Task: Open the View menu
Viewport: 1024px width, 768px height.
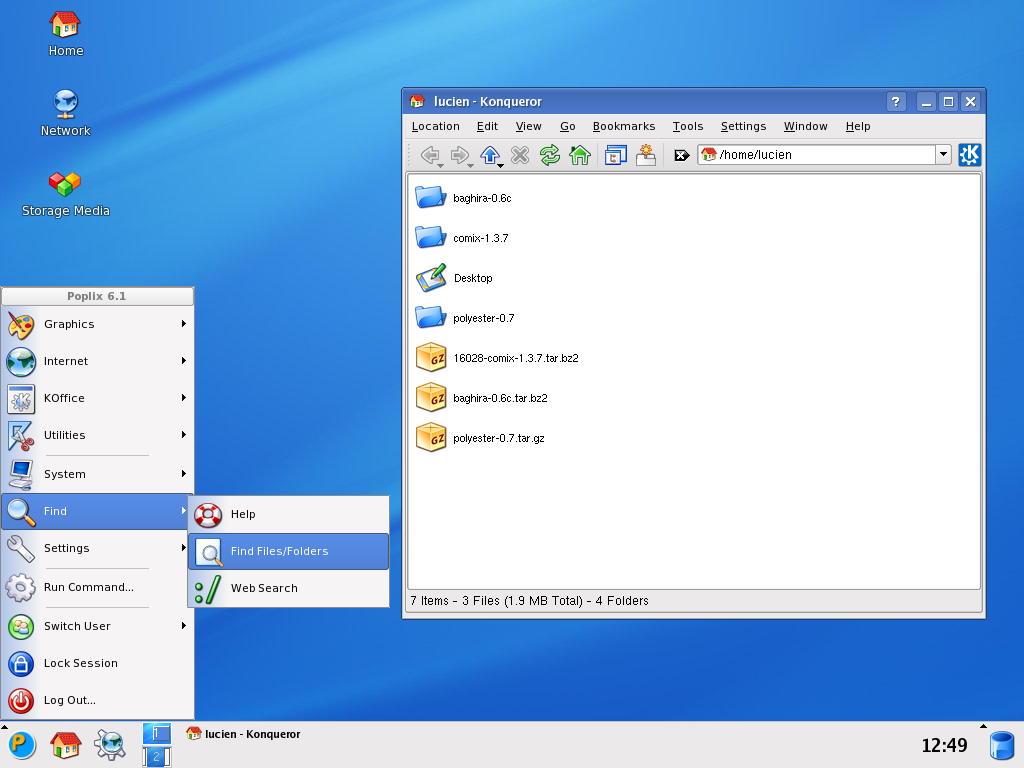Action: [x=528, y=126]
